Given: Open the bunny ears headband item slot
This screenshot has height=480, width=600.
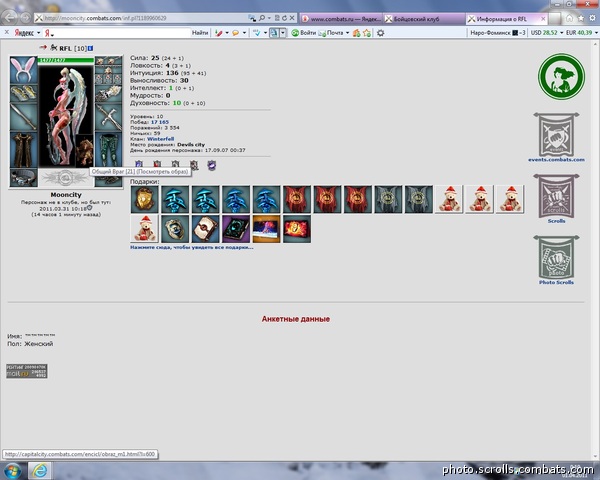Looking at the screenshot, I should [x=23, y=70].
